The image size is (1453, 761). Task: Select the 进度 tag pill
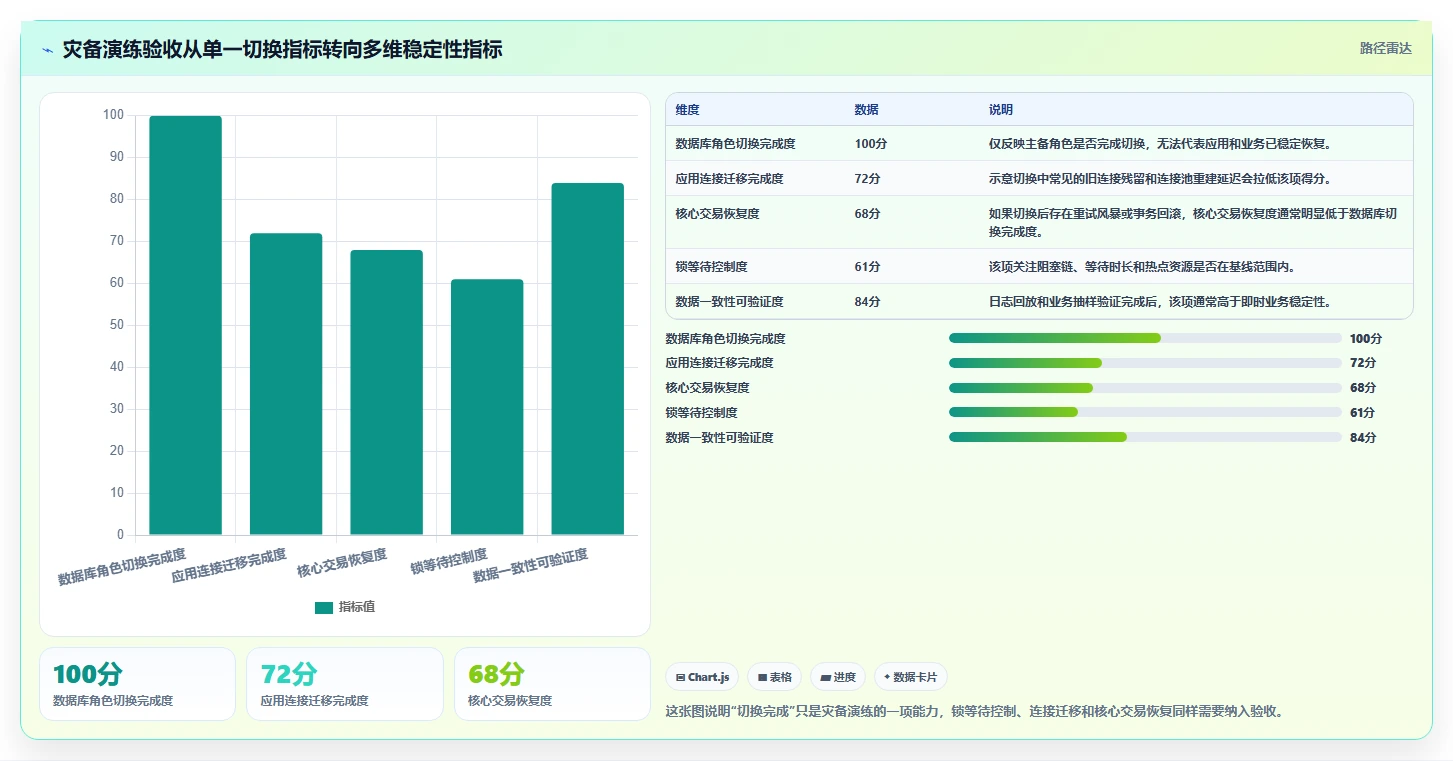838,677
